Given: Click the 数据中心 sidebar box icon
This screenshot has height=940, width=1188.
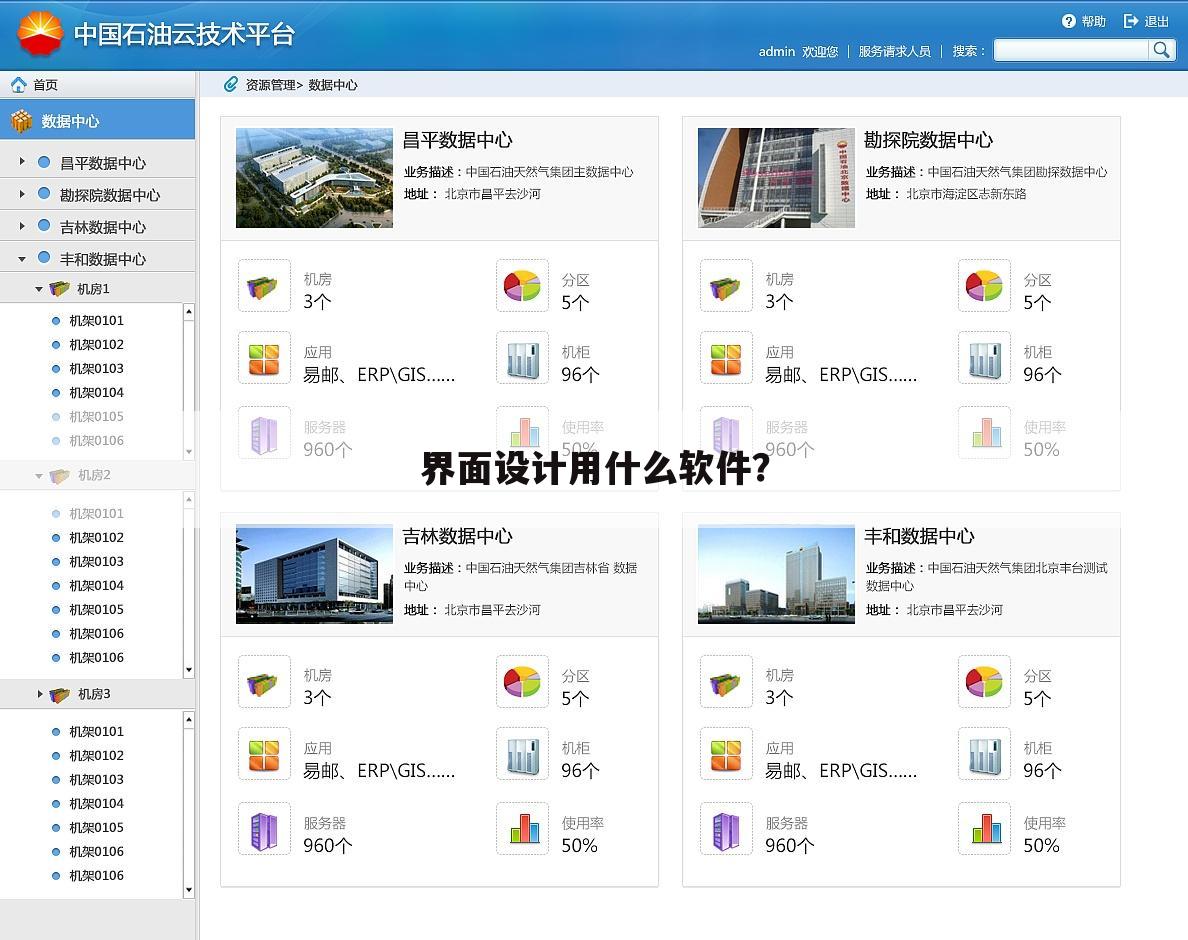Looking at the screenshot, I should pos(22,119).
